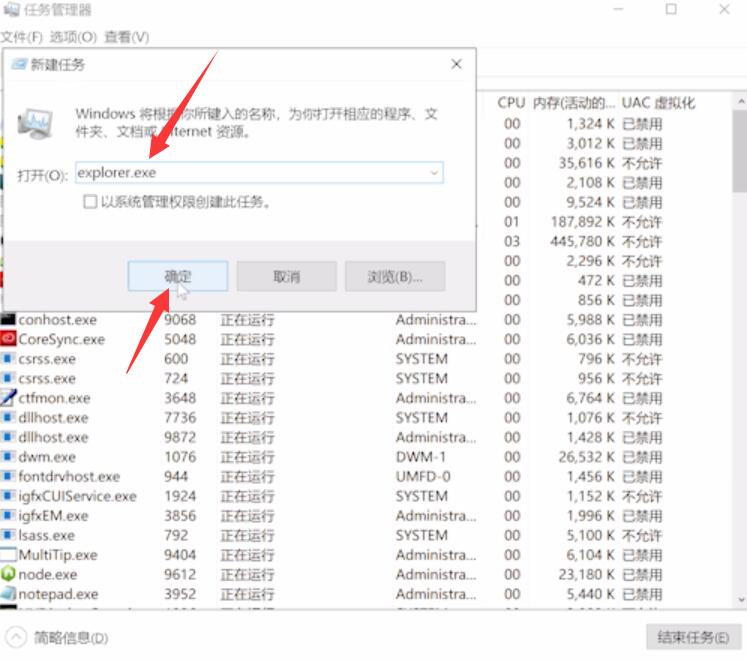747x660 pixels.
Task: Click PID 9068 cell
Action: [x=180, y=319]
